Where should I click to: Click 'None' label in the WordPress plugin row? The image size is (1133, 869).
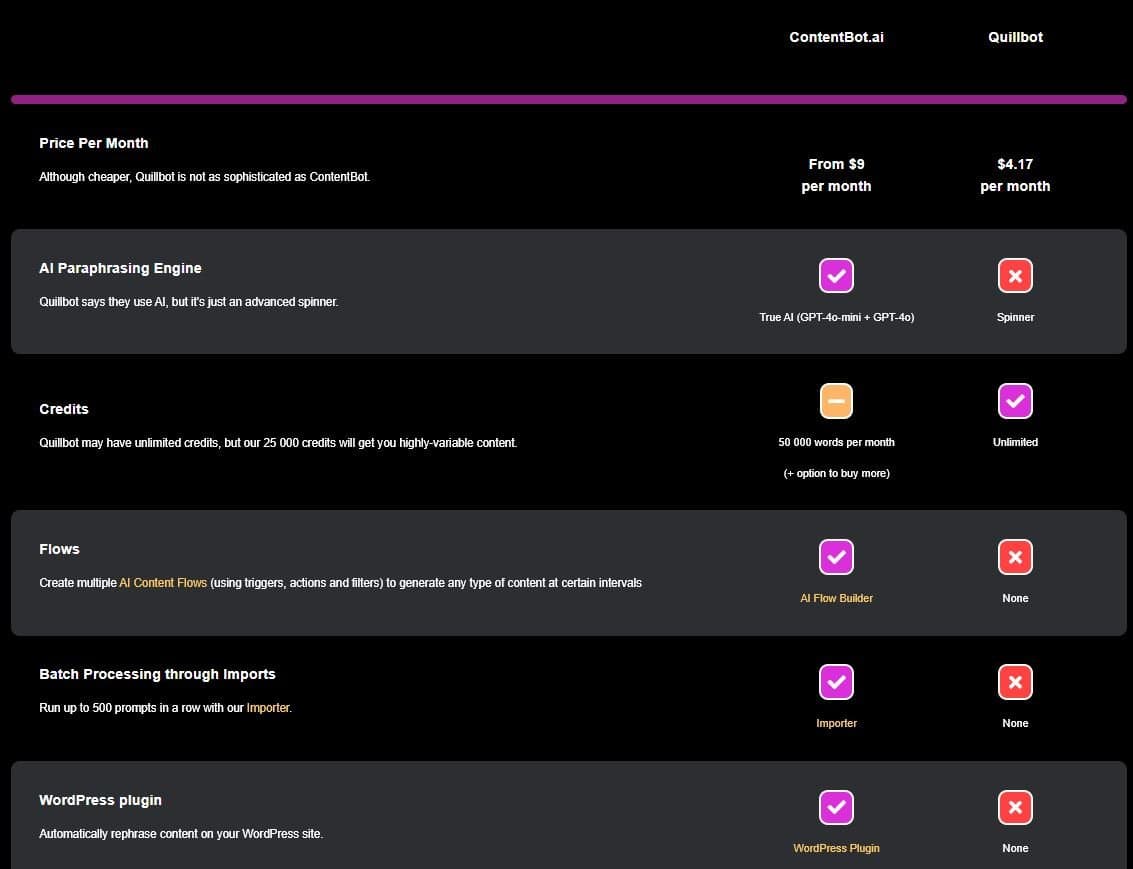(x=1015, y=848)
